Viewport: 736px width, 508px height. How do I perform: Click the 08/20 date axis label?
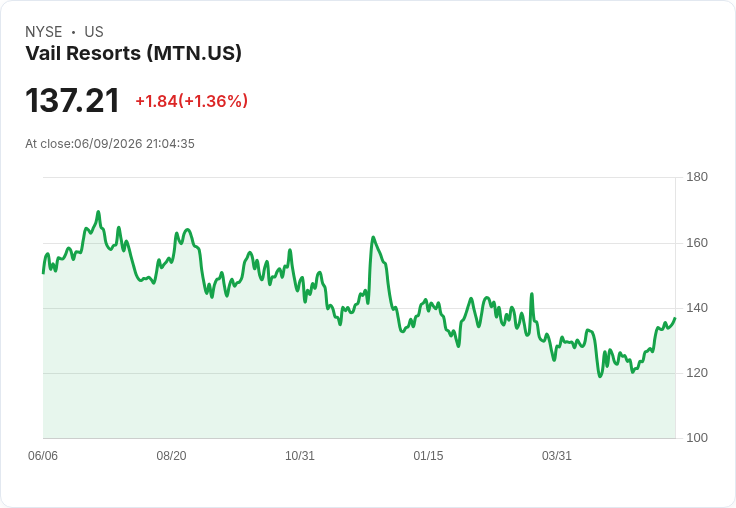pyautogui.click(x=171, y=456)
